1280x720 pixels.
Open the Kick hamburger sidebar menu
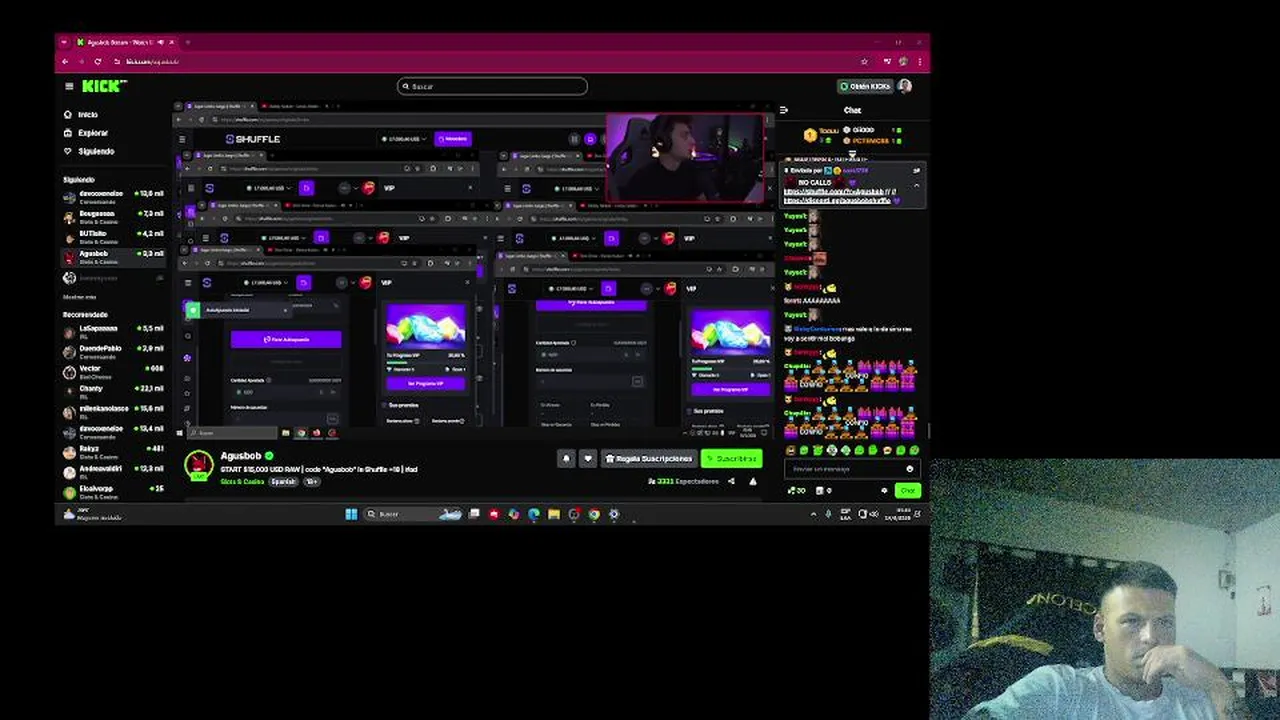(x=69, y=86)
